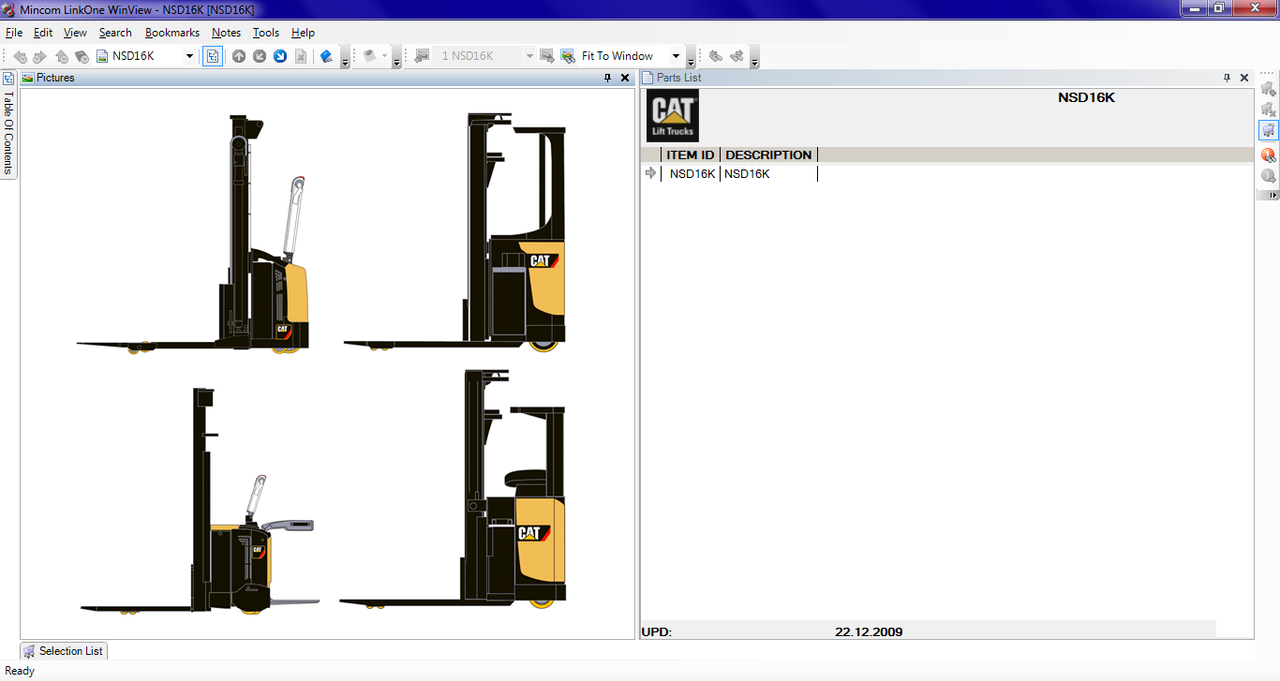The width and height of the screenshot is (1280, 681).
Task: Click the Back navigation arrow icon
Action: (20, 56)
